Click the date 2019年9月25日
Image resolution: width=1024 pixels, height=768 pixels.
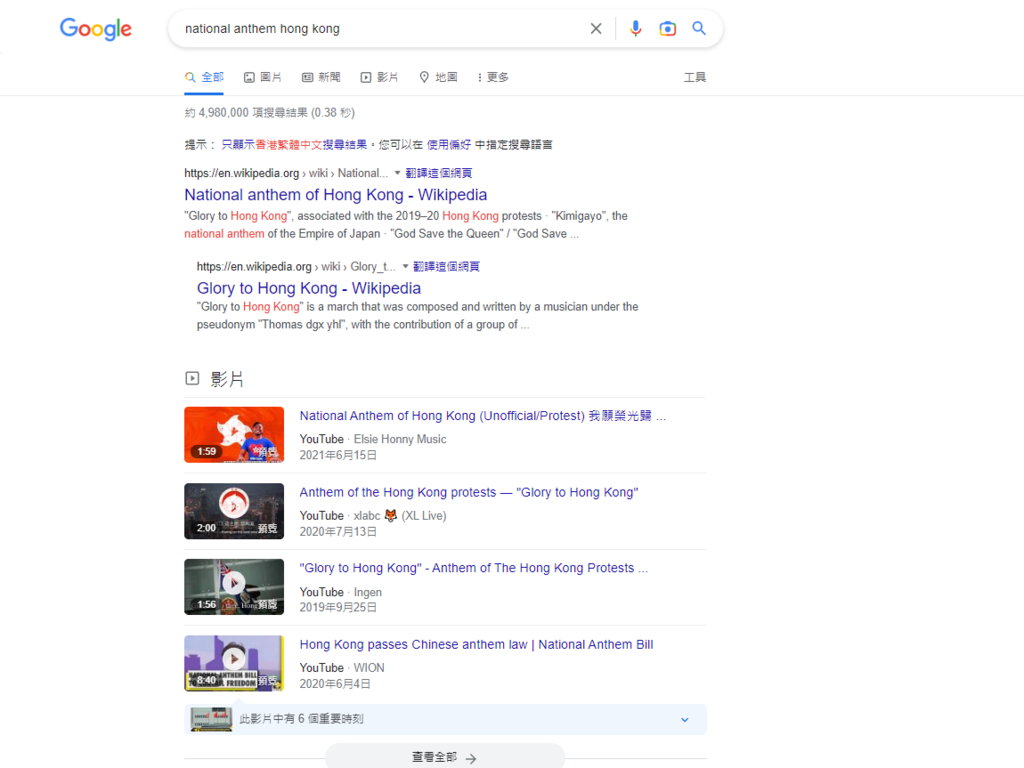pos(338,607)
